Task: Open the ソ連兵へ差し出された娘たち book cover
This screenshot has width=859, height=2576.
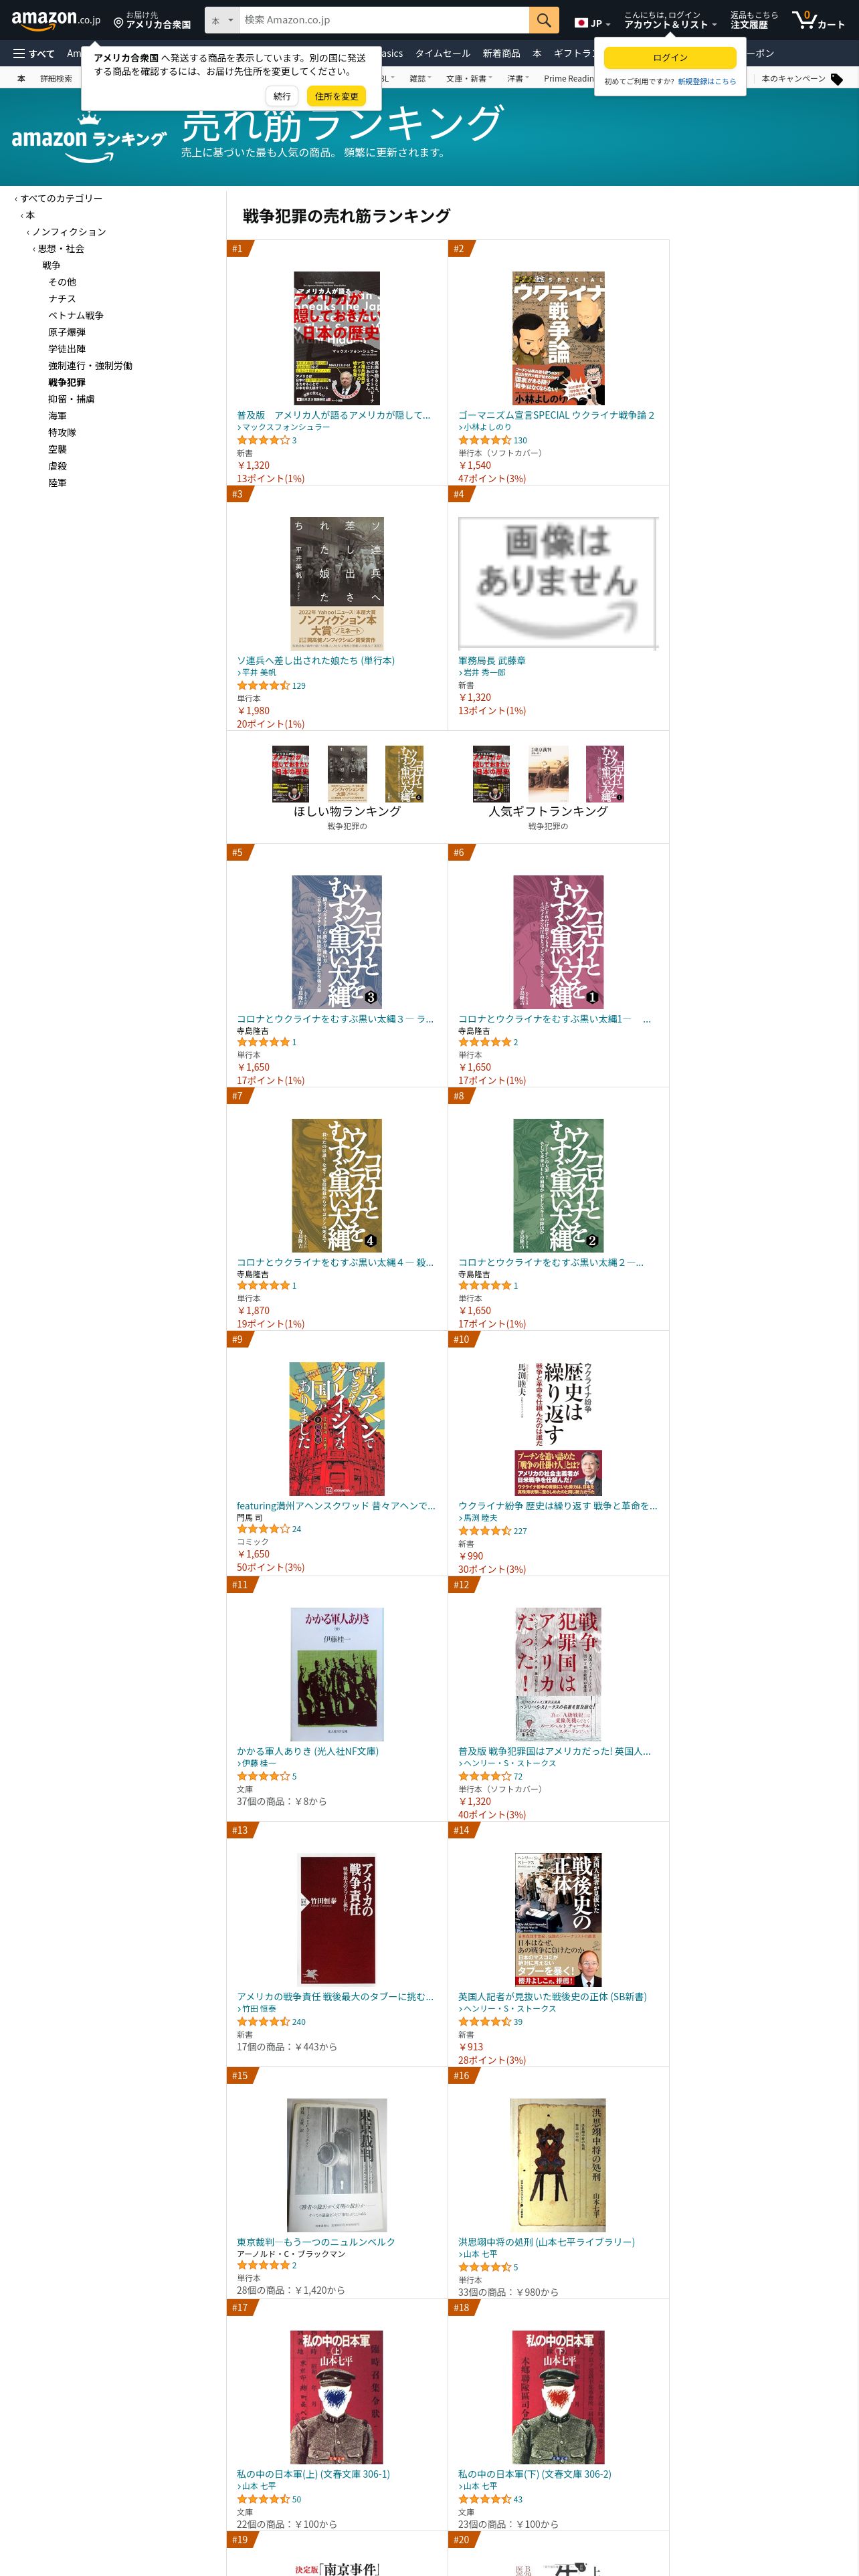Action: (x=337, y=584)
